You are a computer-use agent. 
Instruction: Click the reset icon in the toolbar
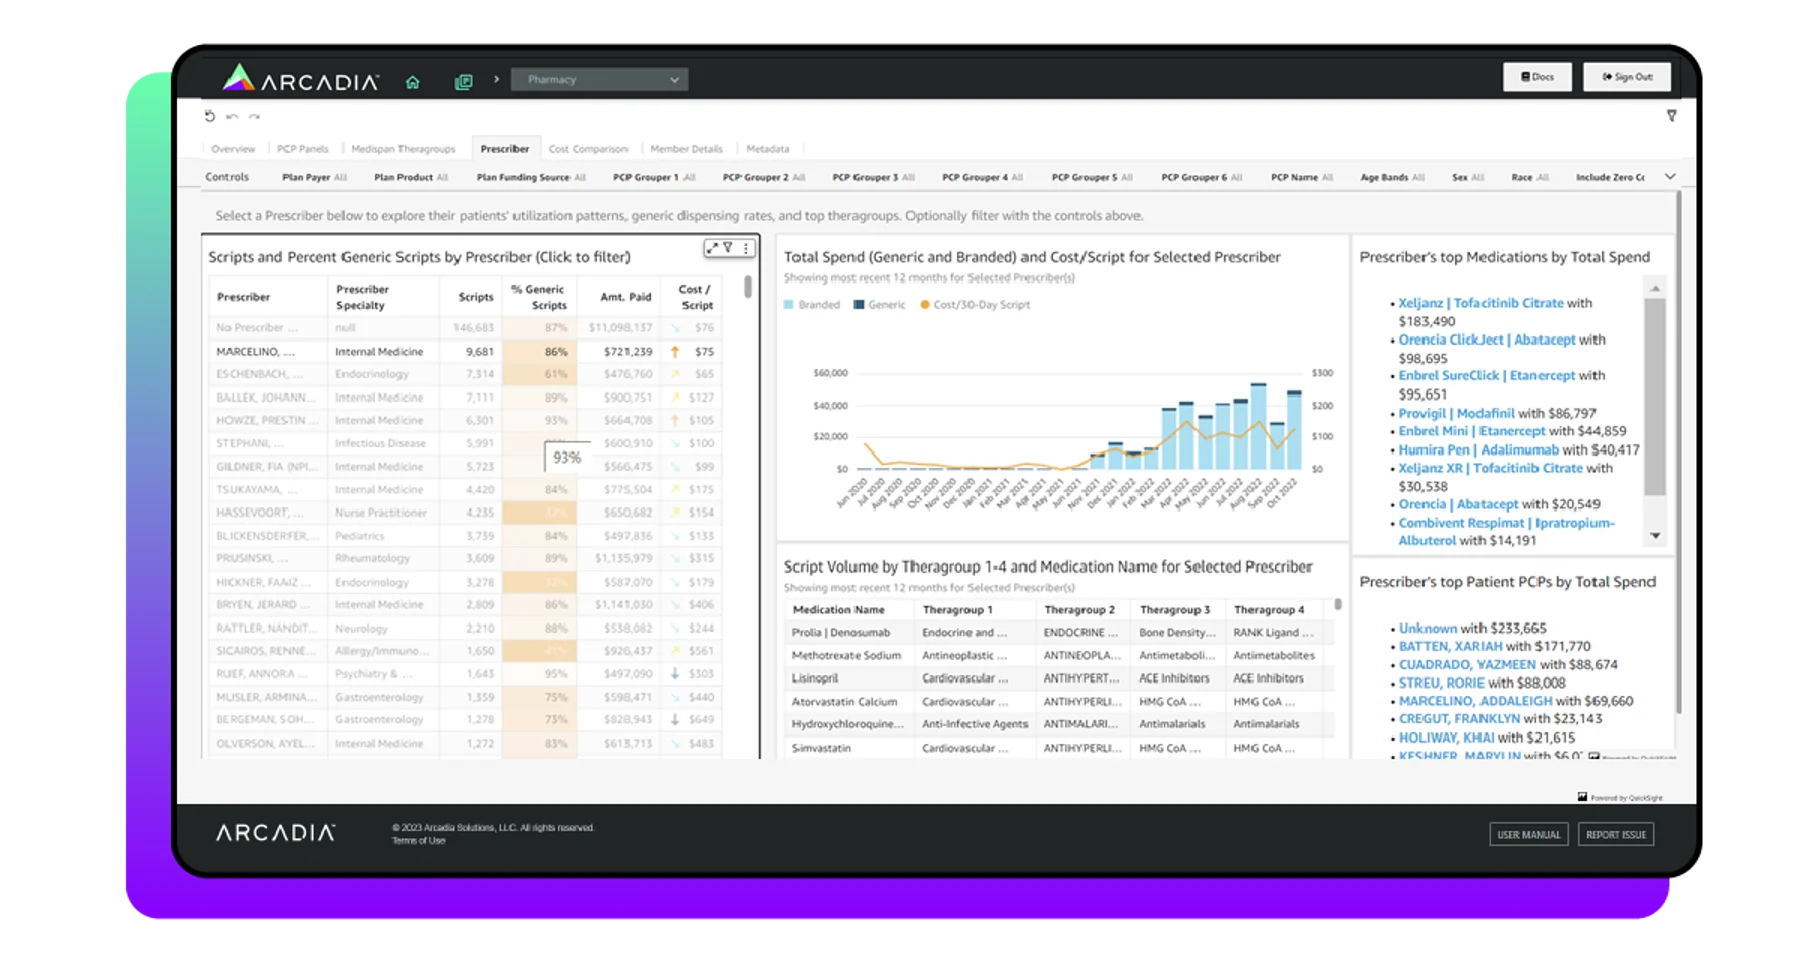coord(210,116)
